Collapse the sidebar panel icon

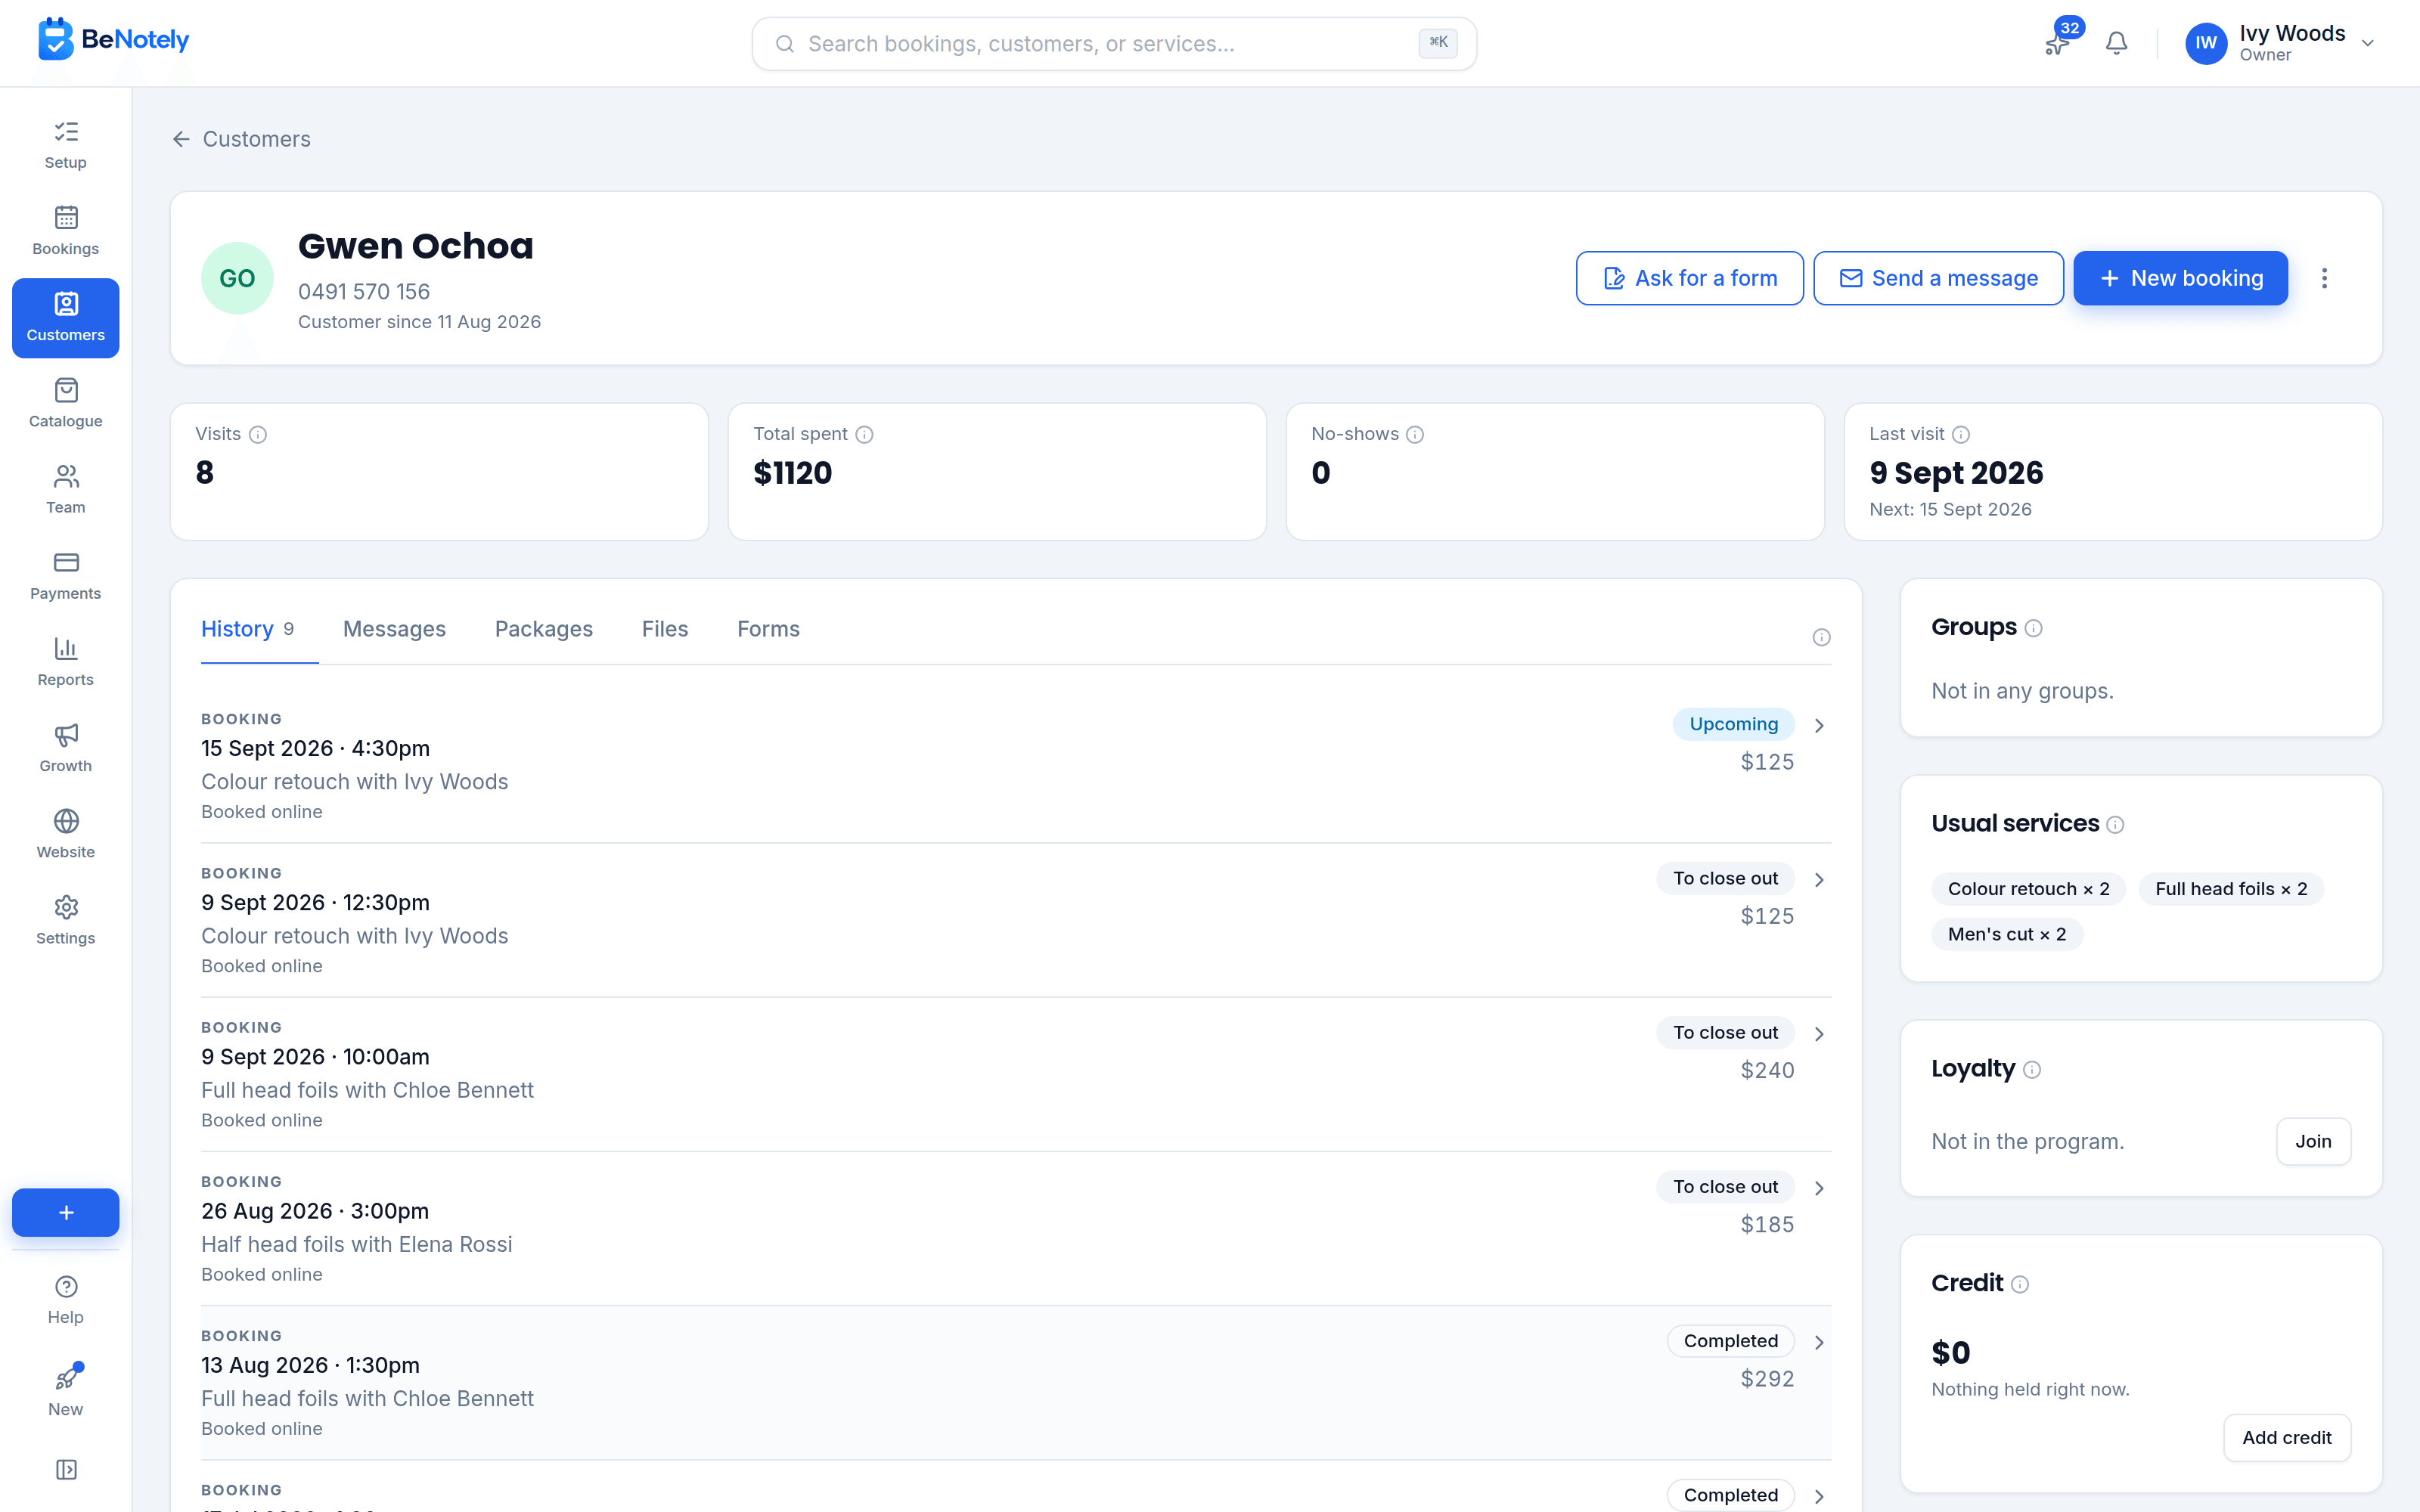66,1469
